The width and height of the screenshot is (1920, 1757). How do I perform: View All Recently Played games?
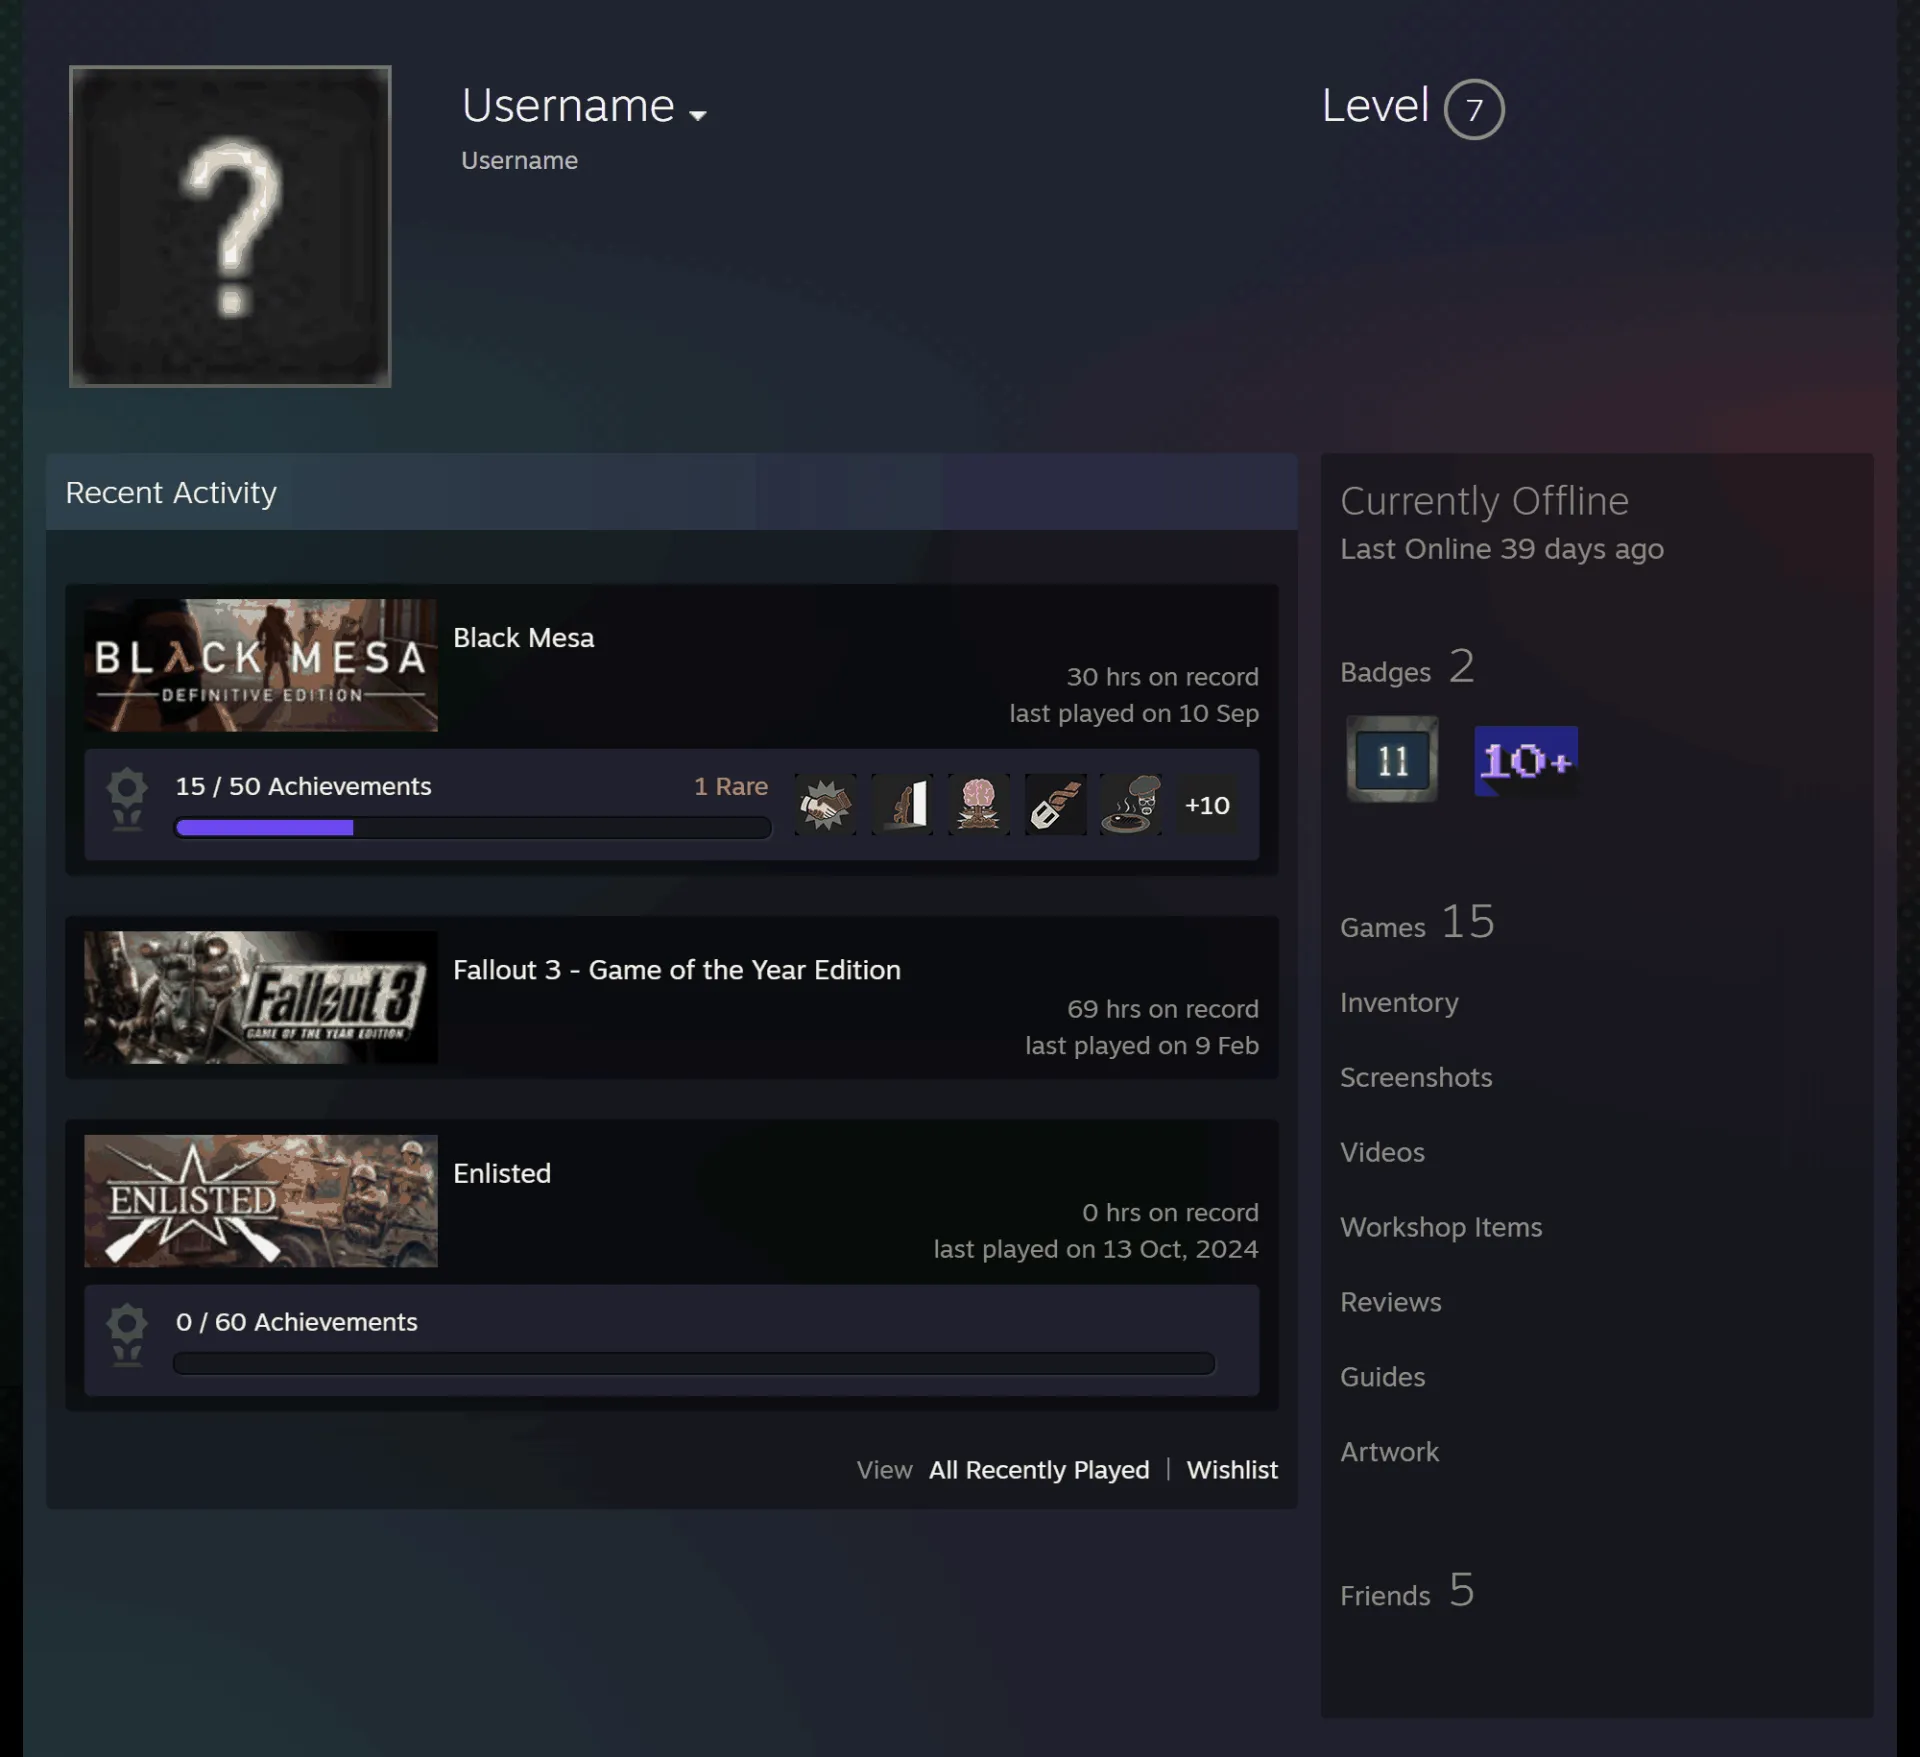click(x=1039, y=1470)
